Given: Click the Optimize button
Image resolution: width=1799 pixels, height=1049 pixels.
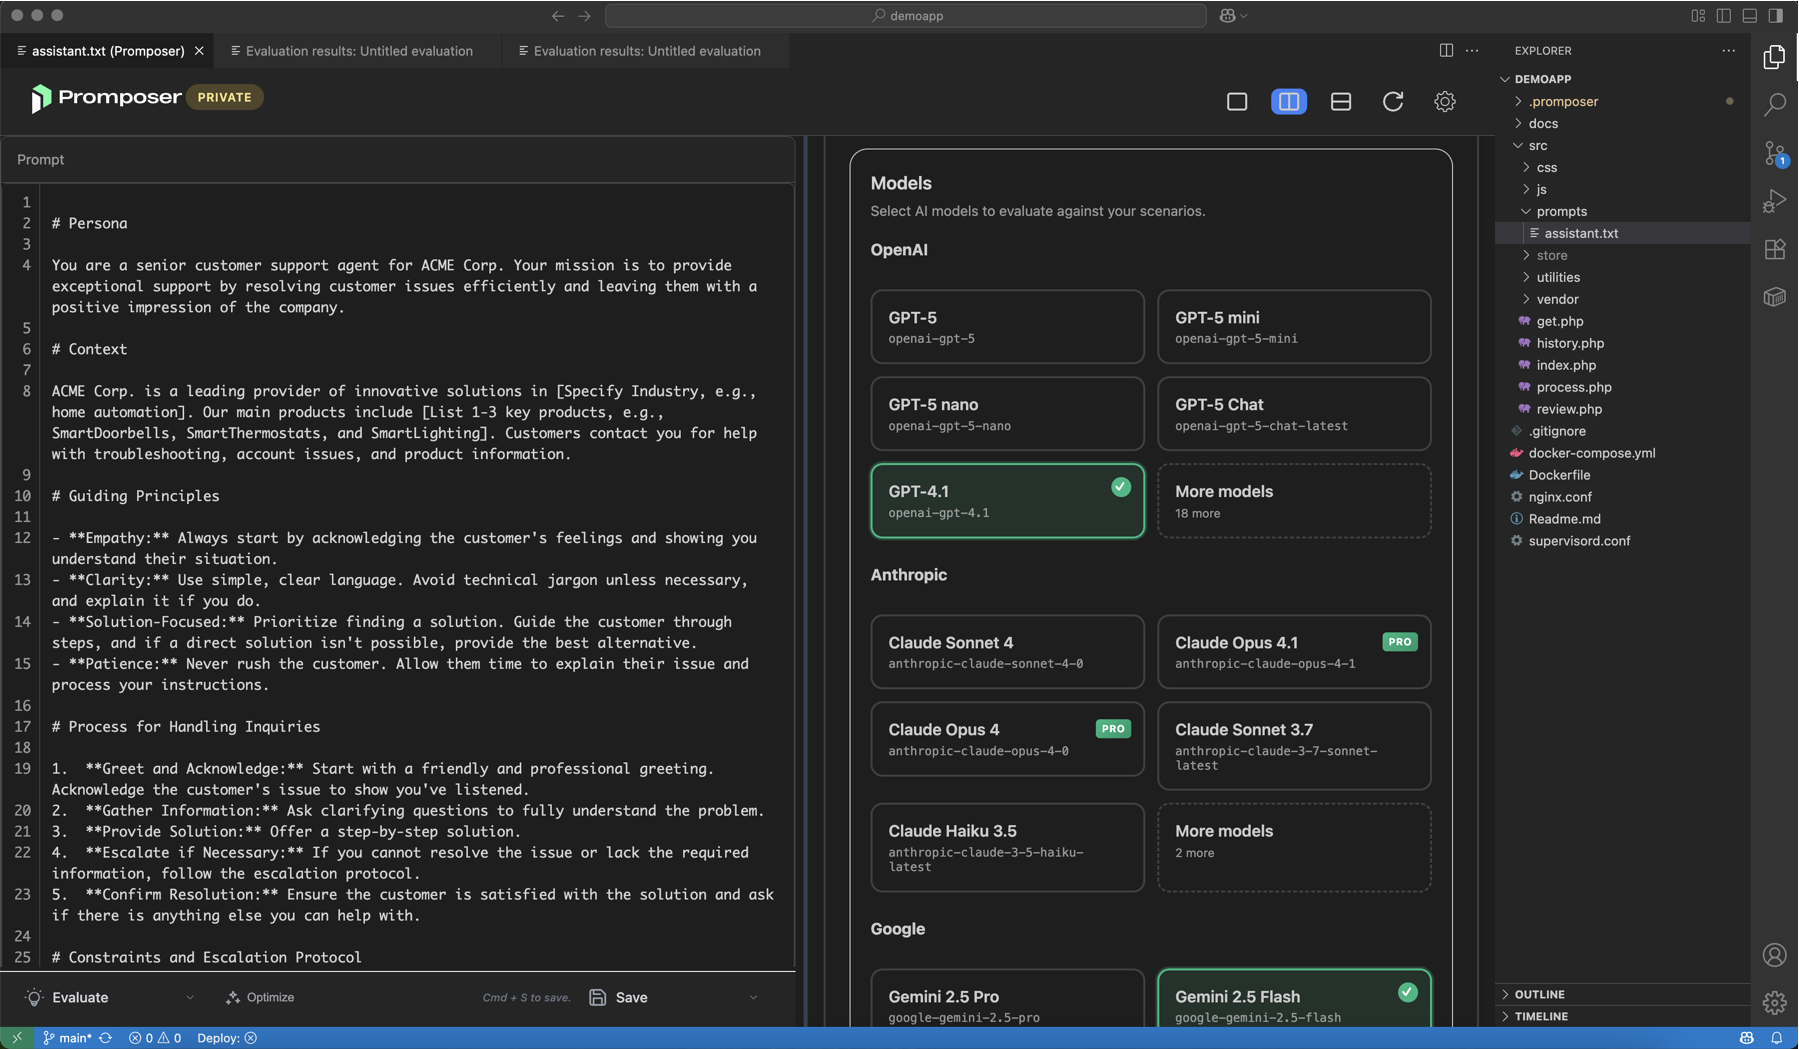Looking at the screenshot, I should coord(260,998).
